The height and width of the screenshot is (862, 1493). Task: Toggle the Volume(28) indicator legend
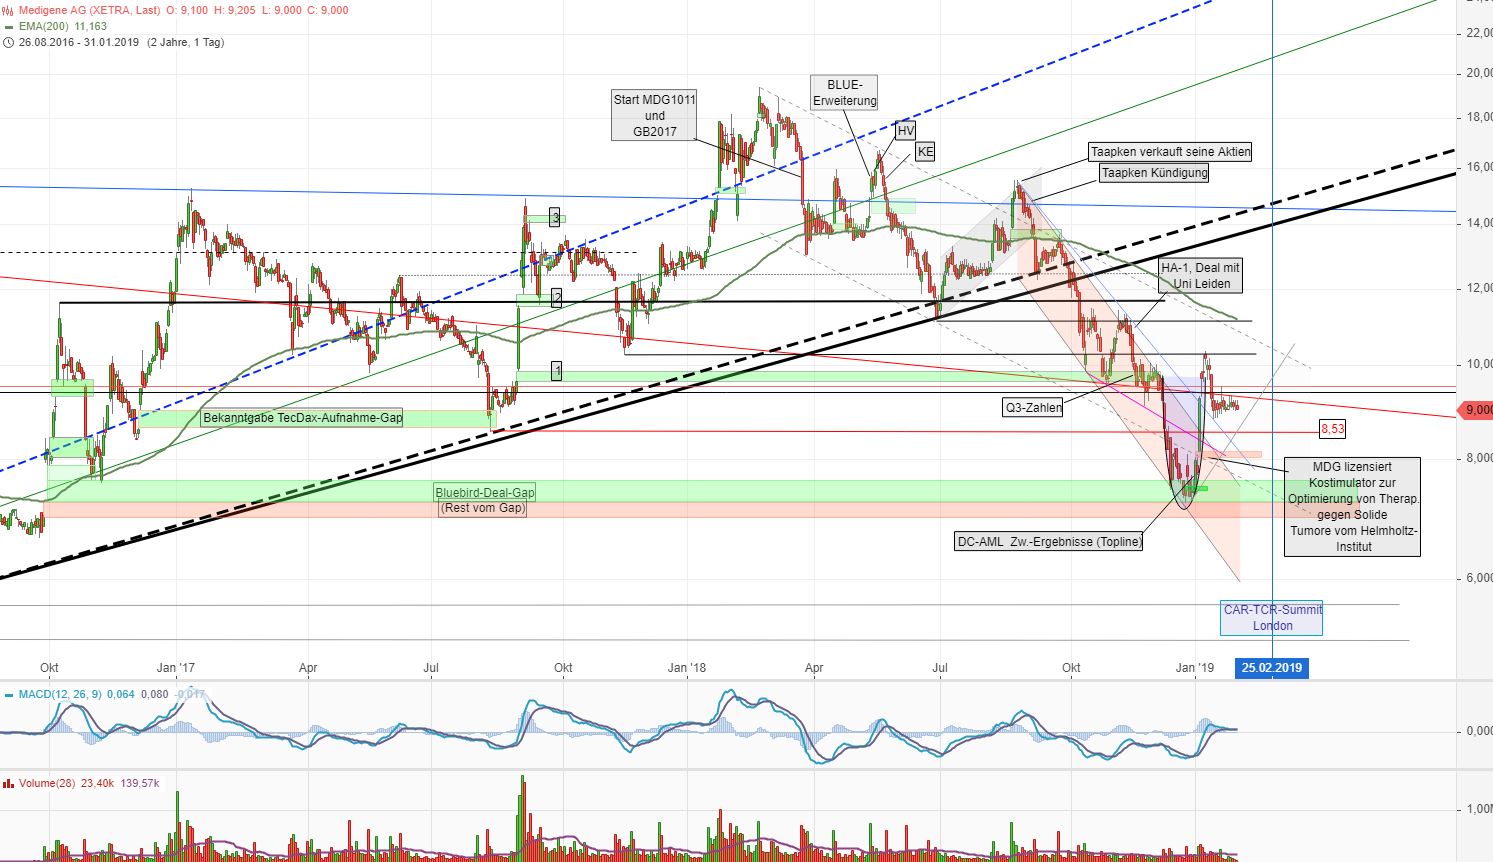(48, 783)
